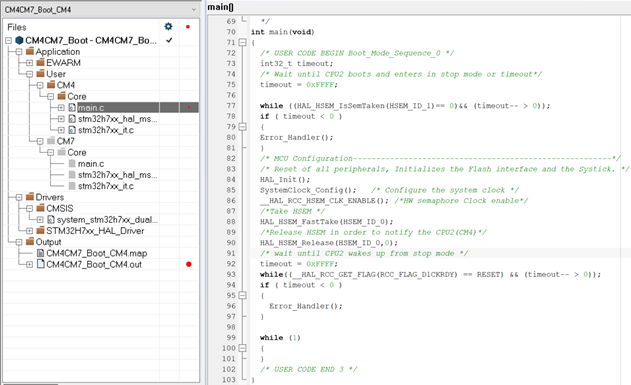
Task: Collapse the Drivers folder
Action: tap(19, 198)
